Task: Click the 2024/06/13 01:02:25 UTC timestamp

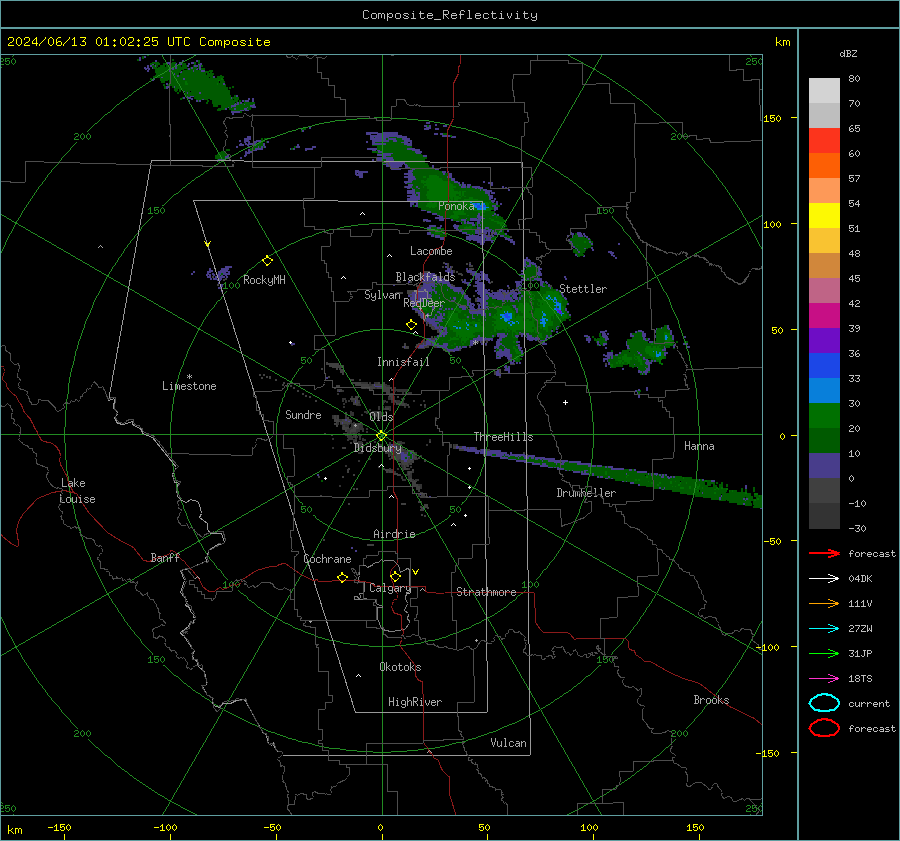Action: click(99, 42)
